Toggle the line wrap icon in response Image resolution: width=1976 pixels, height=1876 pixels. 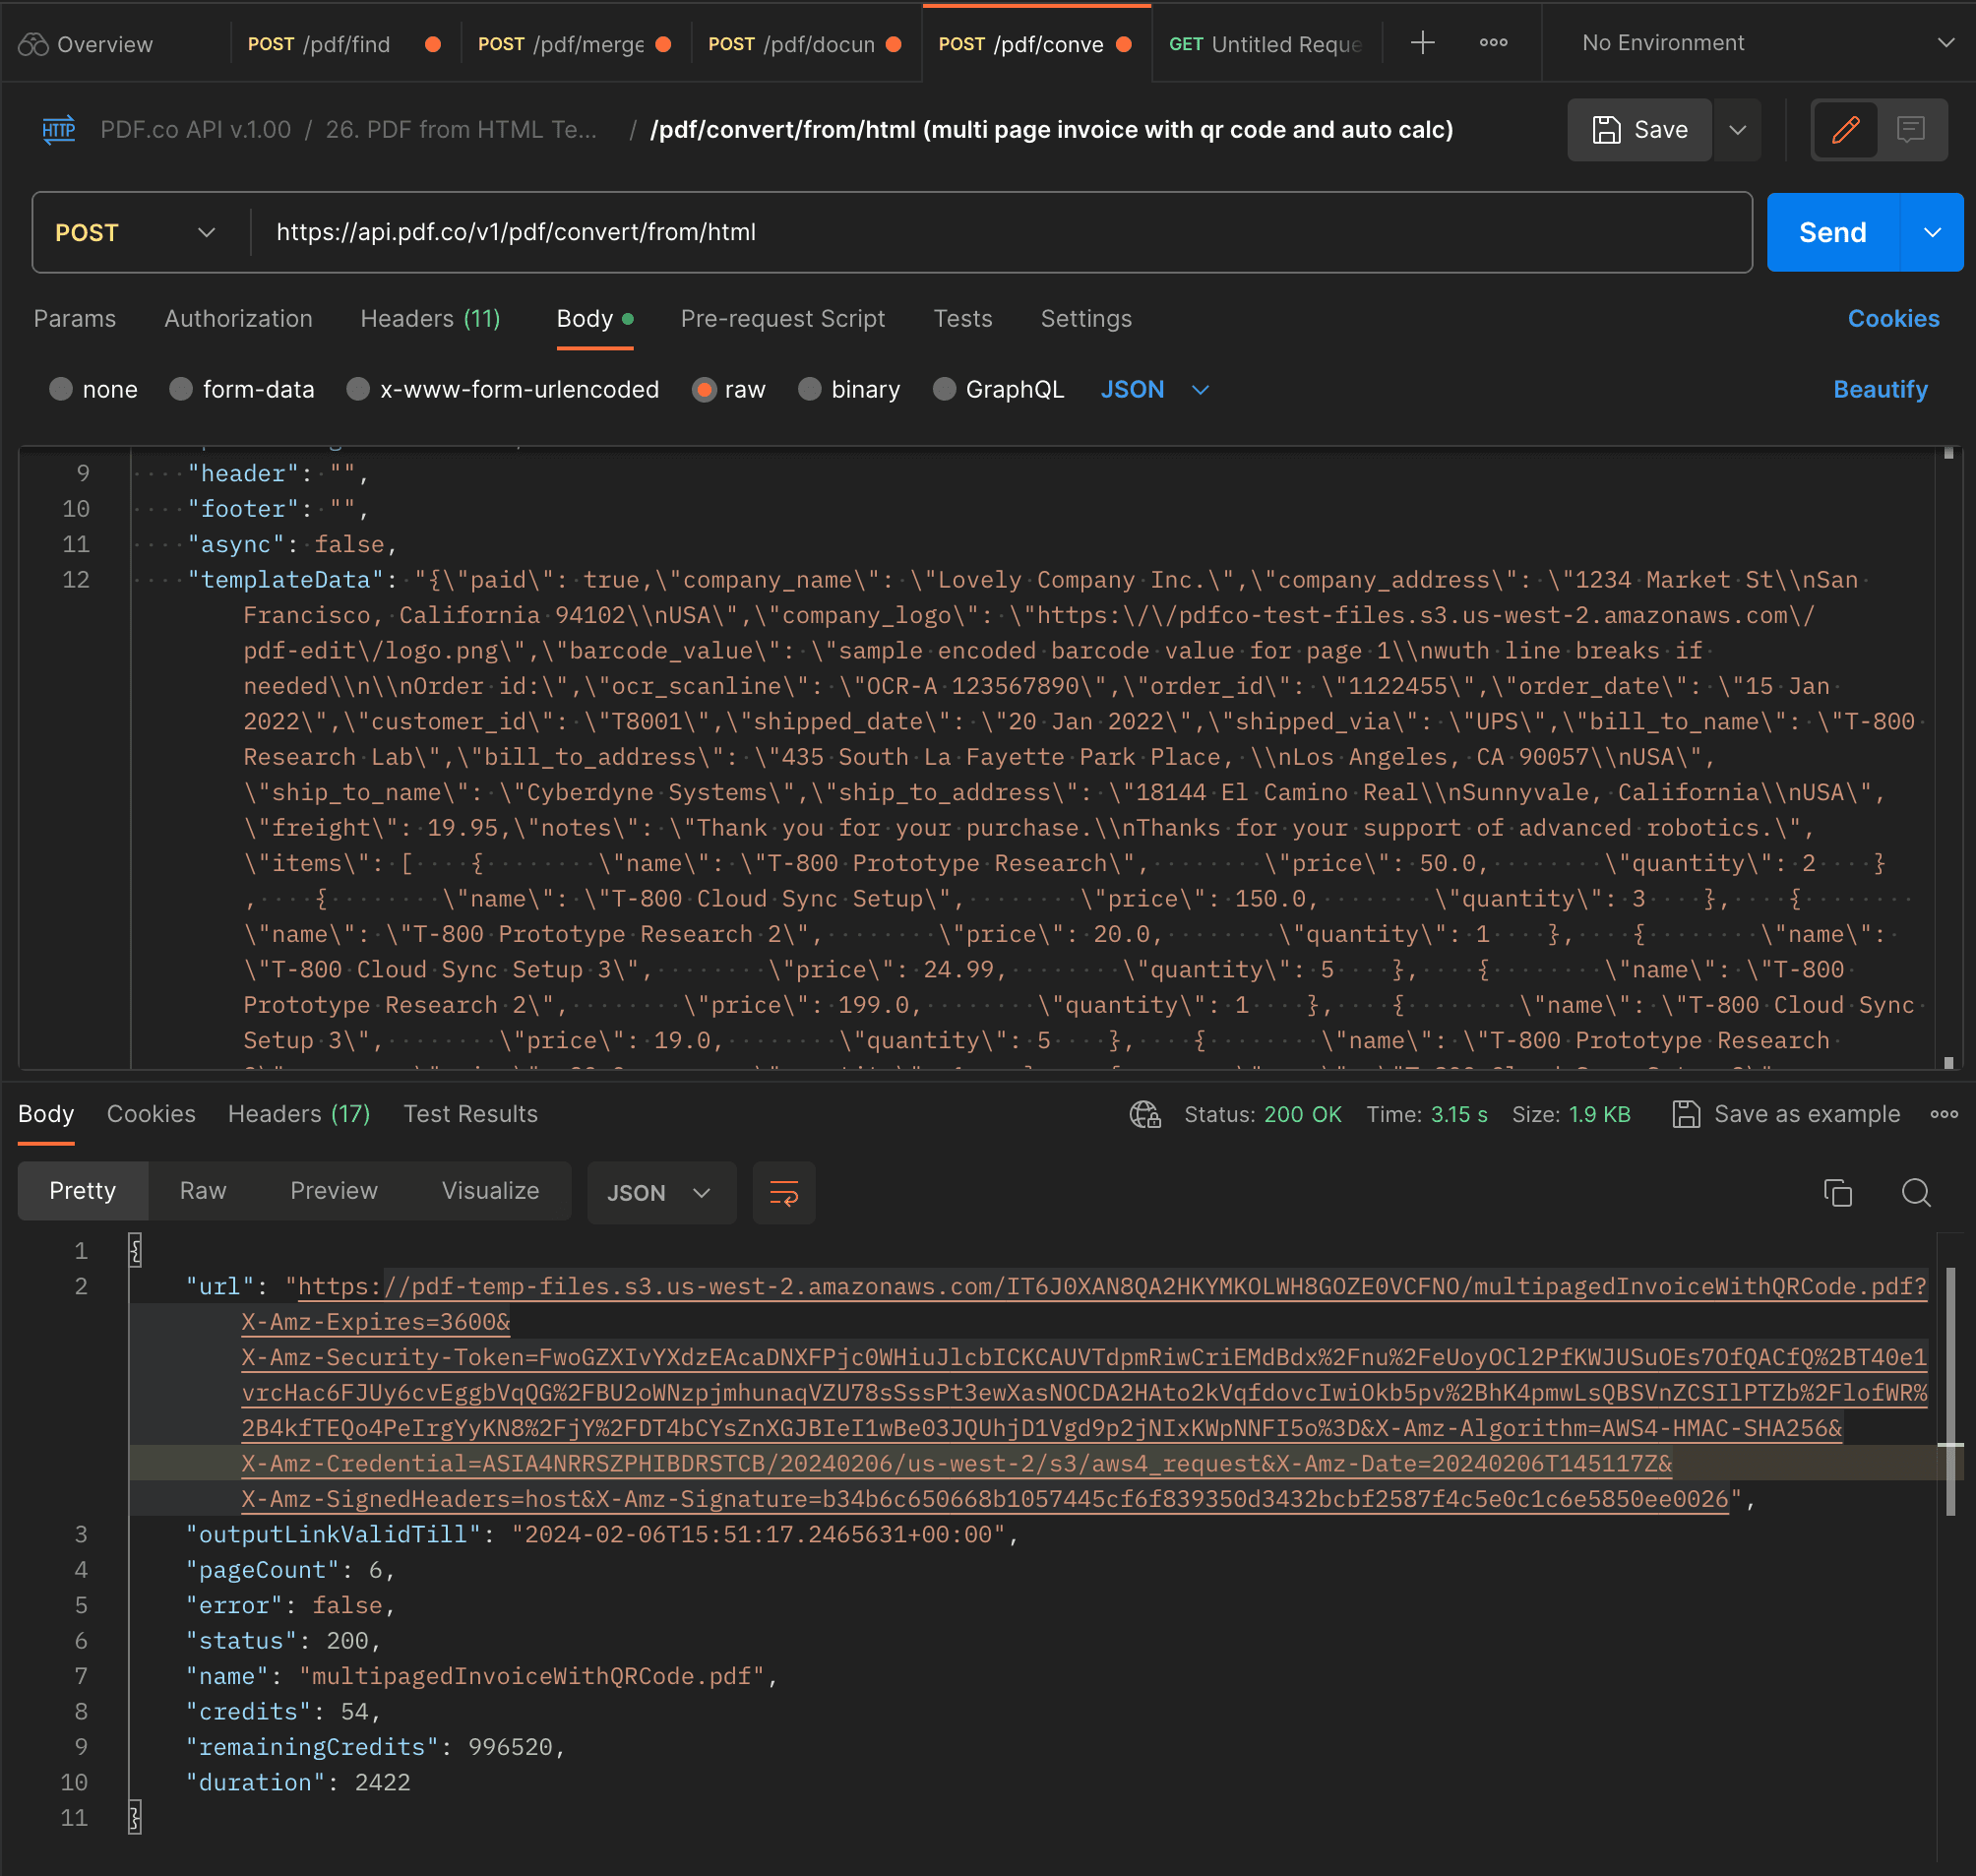(784, 1192)
